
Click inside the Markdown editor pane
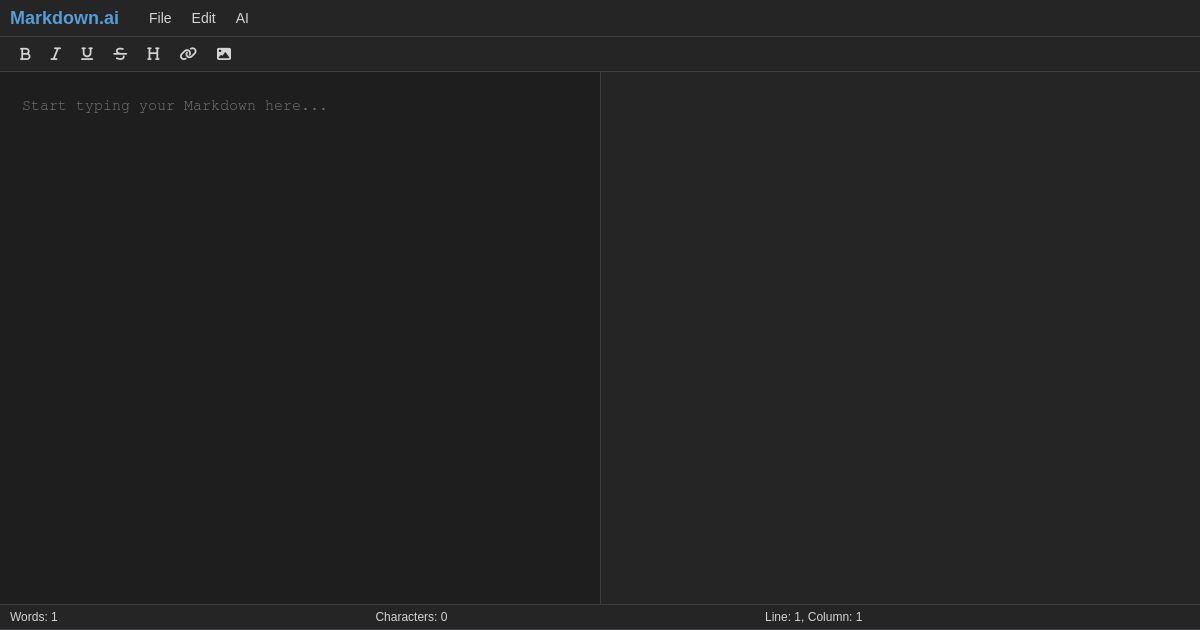[x=300, y=300]
